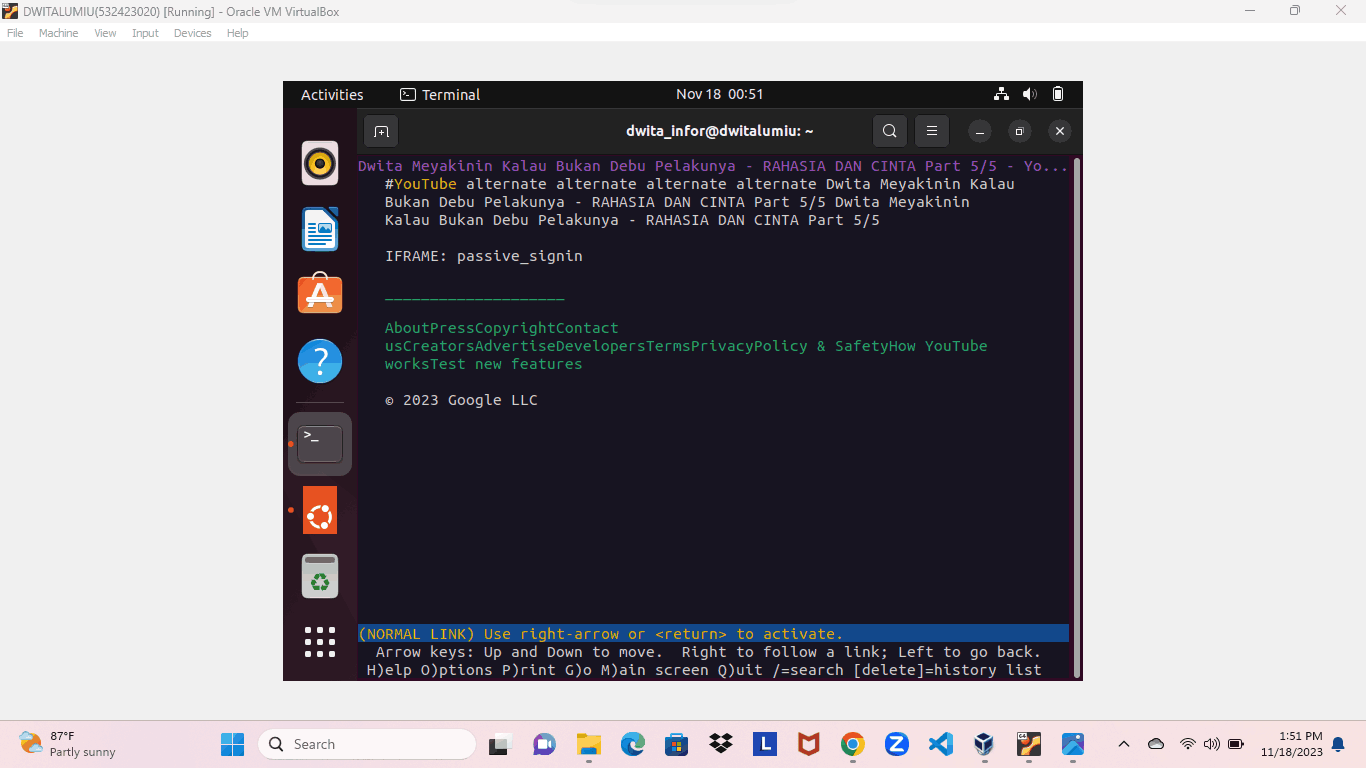Open Visual Studio Code from the taskbar

tap(940, 744)
